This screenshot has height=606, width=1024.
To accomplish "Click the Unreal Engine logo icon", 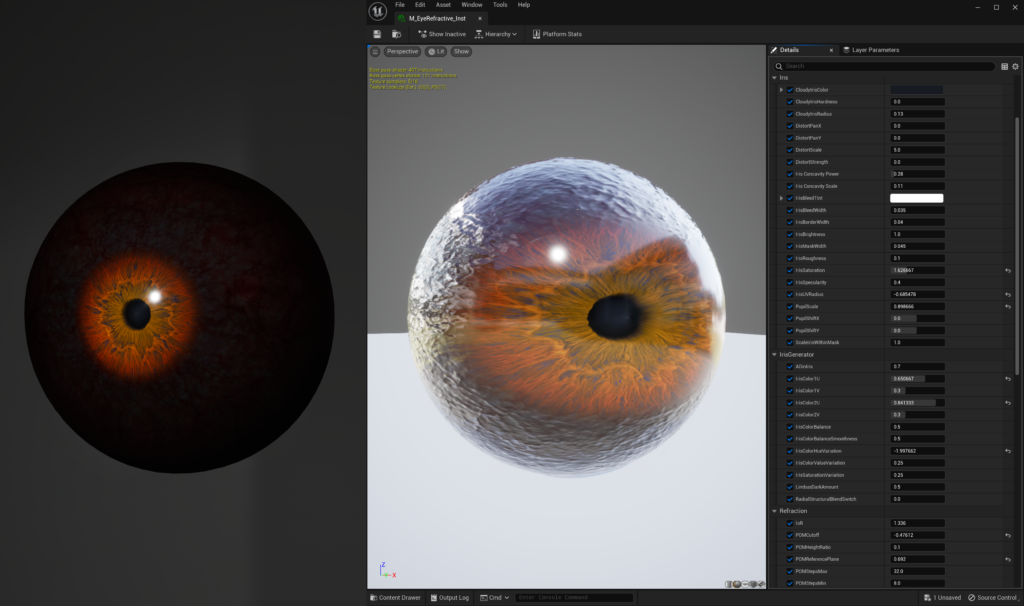I will coord(377,11).
